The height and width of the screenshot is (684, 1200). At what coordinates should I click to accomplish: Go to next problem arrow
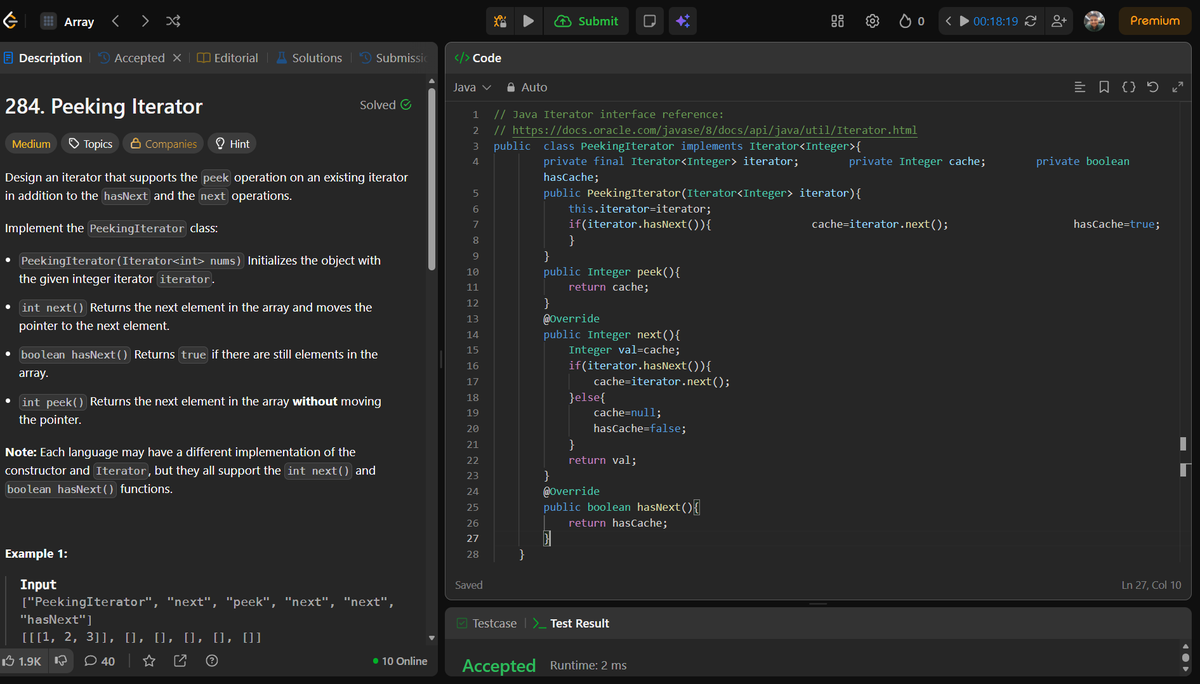pyautogui.click(x=145, y=21)
